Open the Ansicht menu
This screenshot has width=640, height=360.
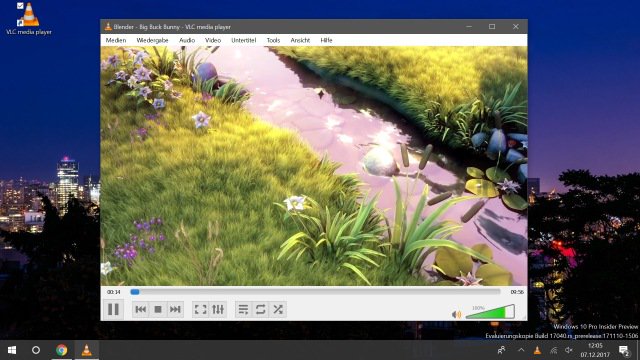point(300,40)
